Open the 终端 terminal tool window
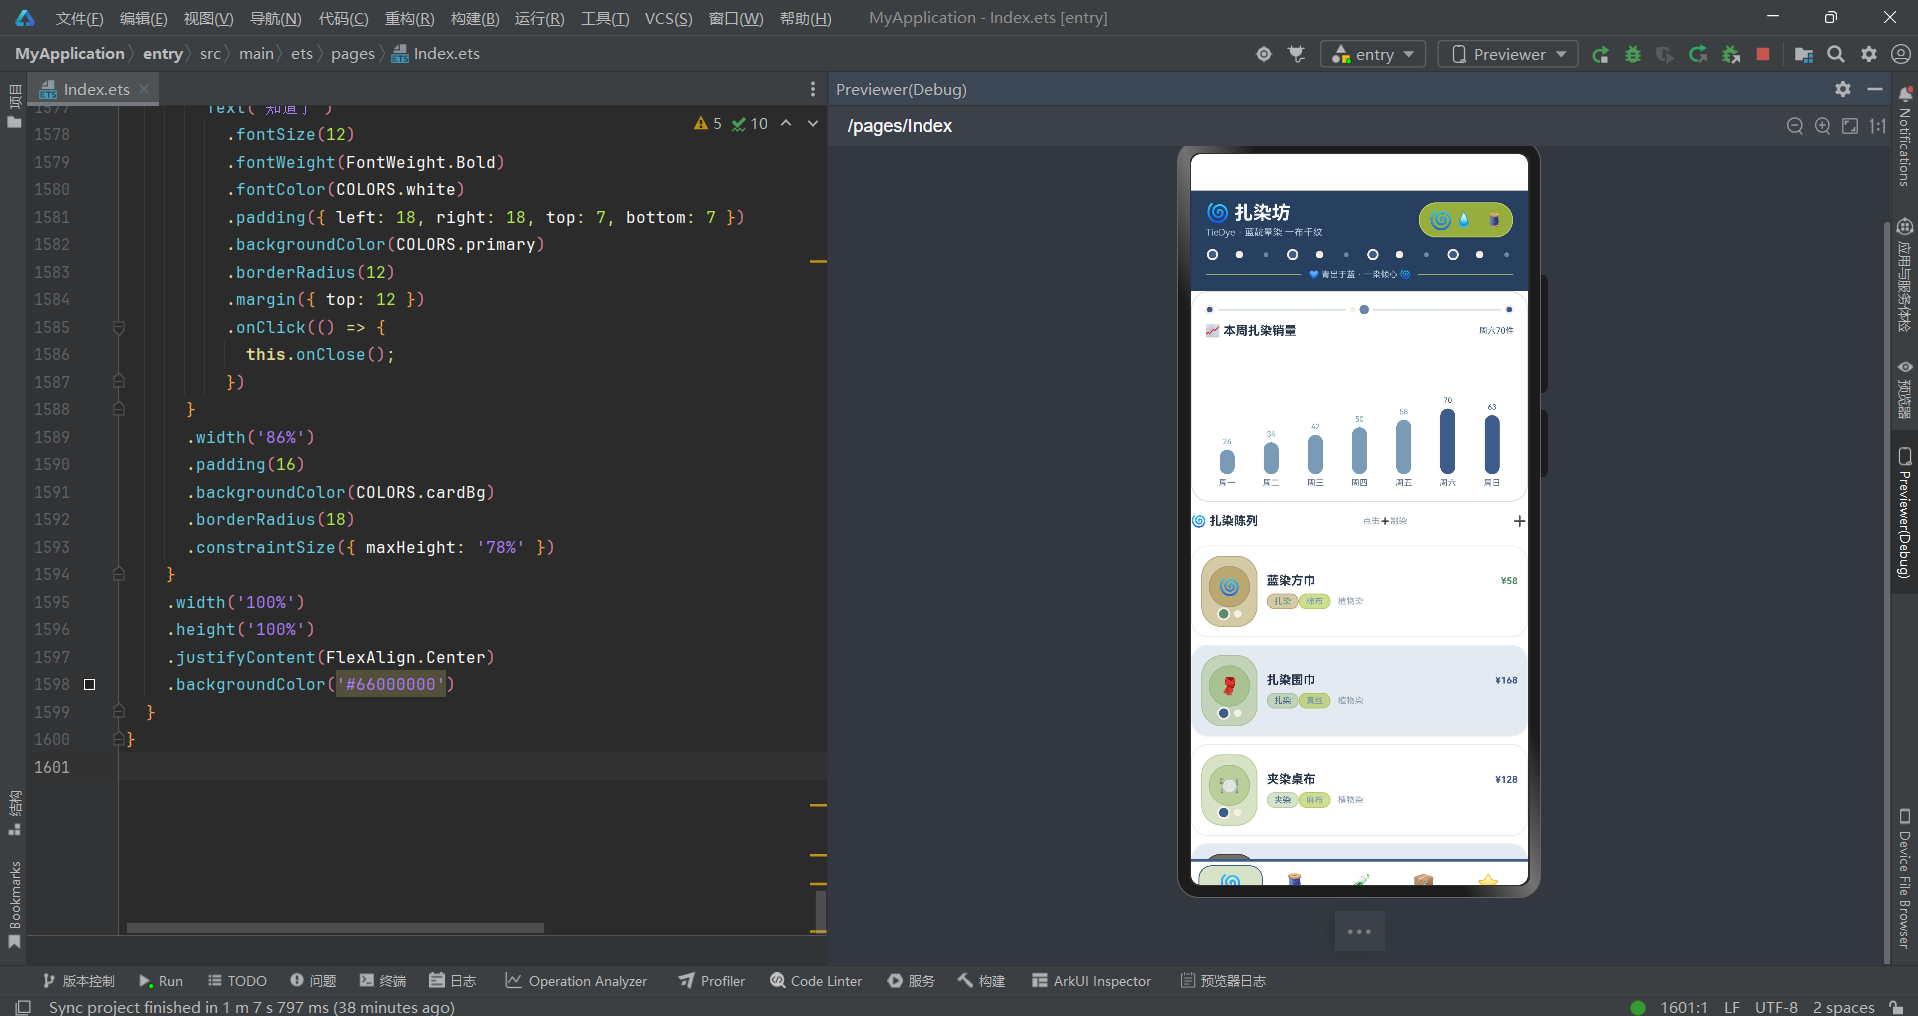 (383, 981)
